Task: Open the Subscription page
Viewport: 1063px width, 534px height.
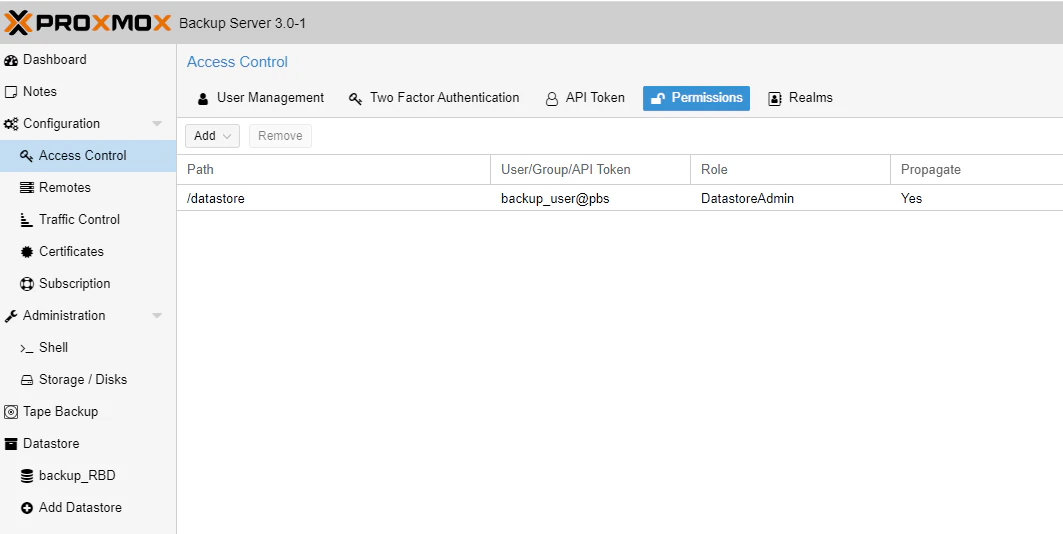Action: (x=88, y=283)
